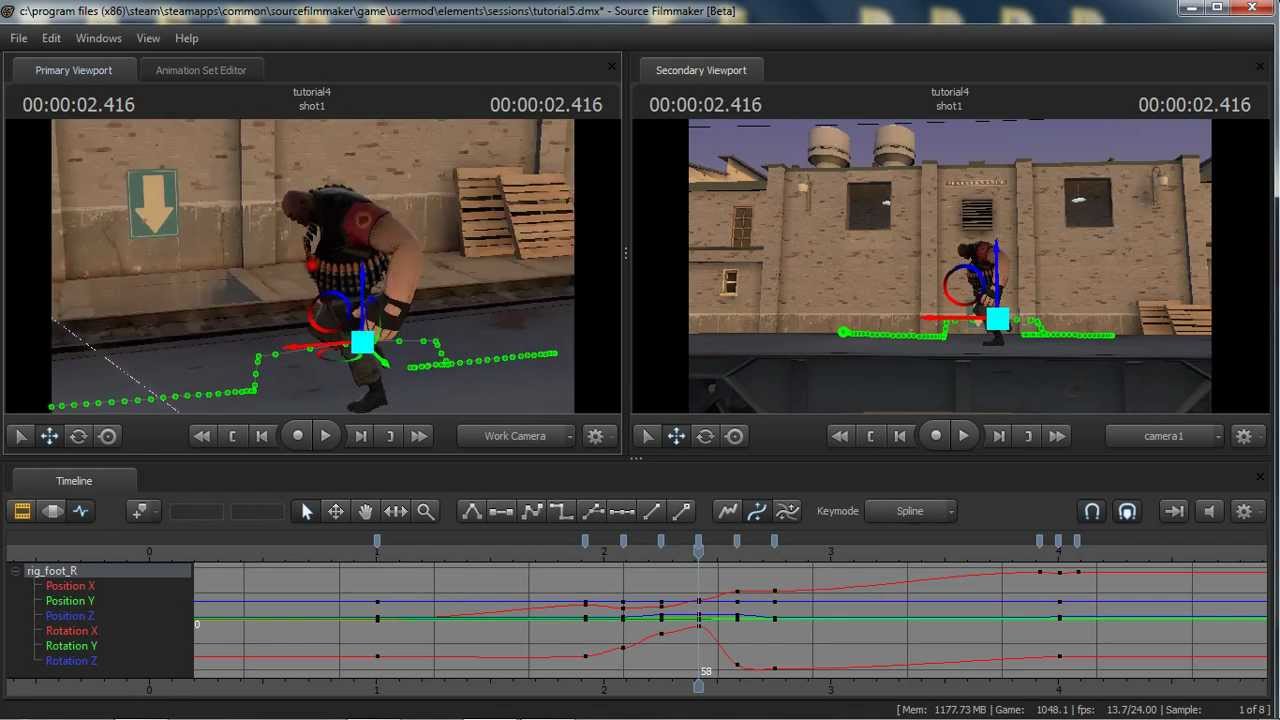Choose select arrow tool in Primary Viewport

[x=20, y=436]
